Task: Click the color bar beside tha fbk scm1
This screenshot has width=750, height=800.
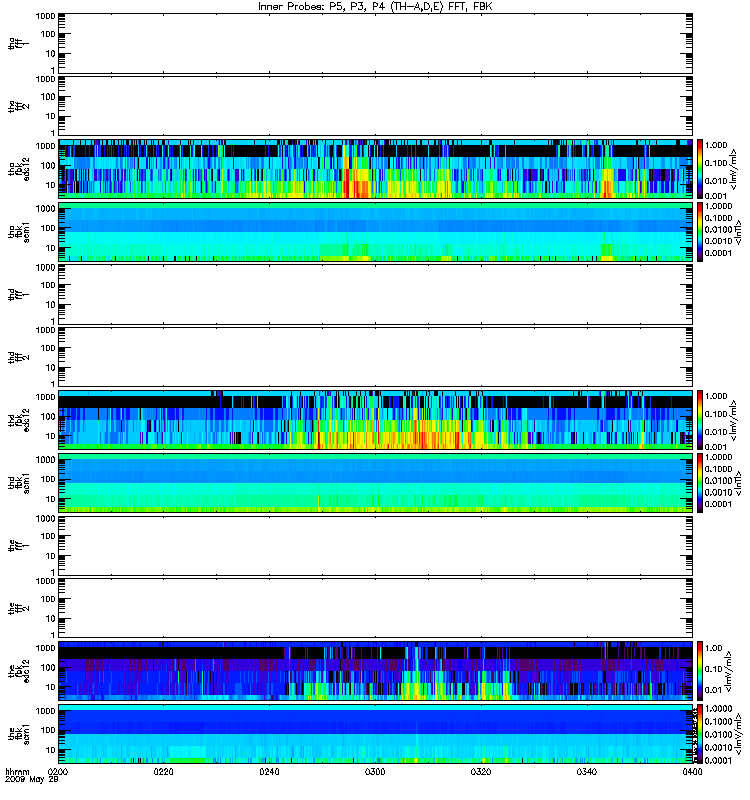Action: pos(700,232)
